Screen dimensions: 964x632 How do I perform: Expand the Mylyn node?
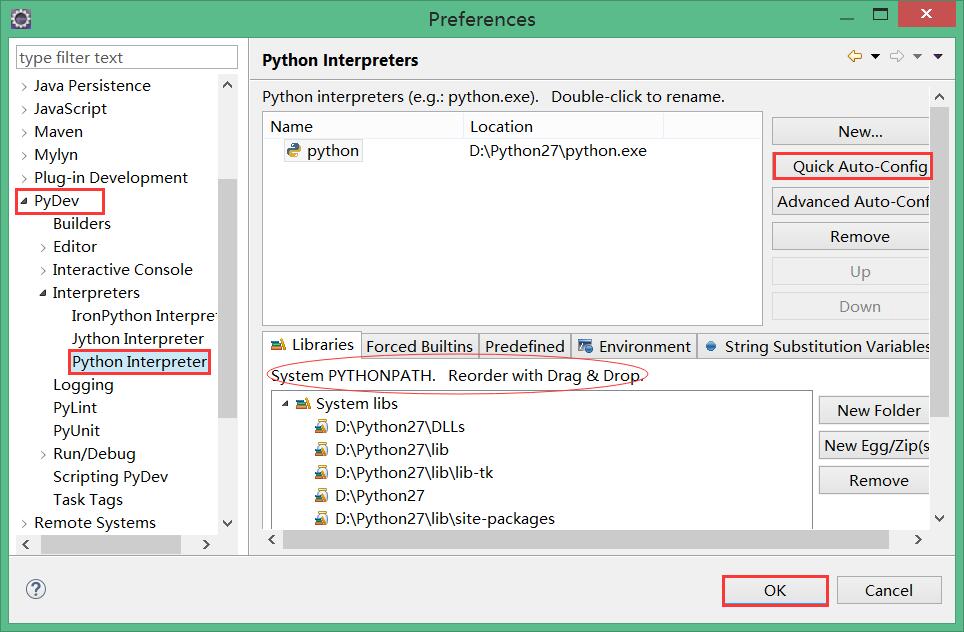click(24, 156)
